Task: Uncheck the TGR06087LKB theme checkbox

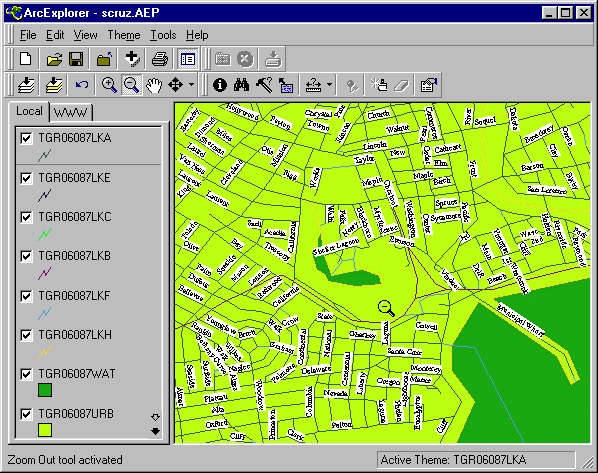Action: [x=26, y=256]
